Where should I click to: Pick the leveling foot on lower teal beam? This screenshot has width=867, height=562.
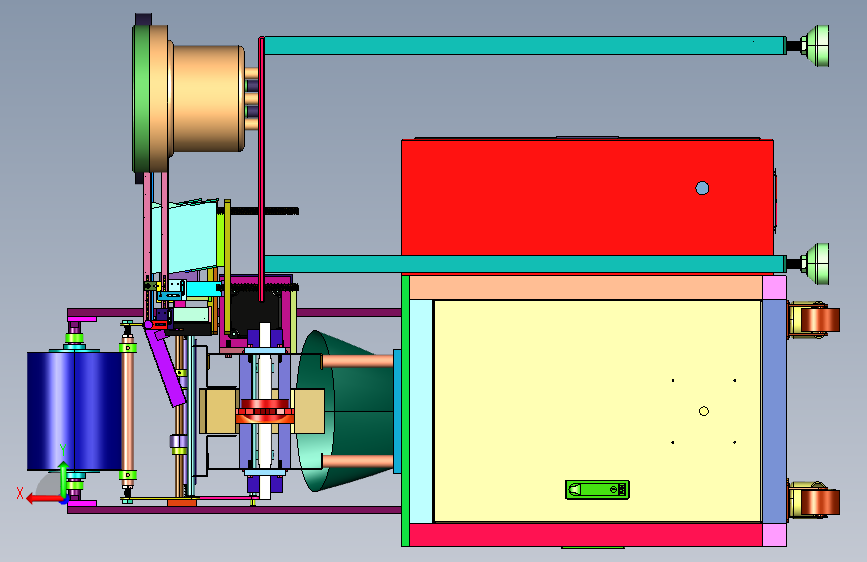pyautogui.click(x=817, y=264)
